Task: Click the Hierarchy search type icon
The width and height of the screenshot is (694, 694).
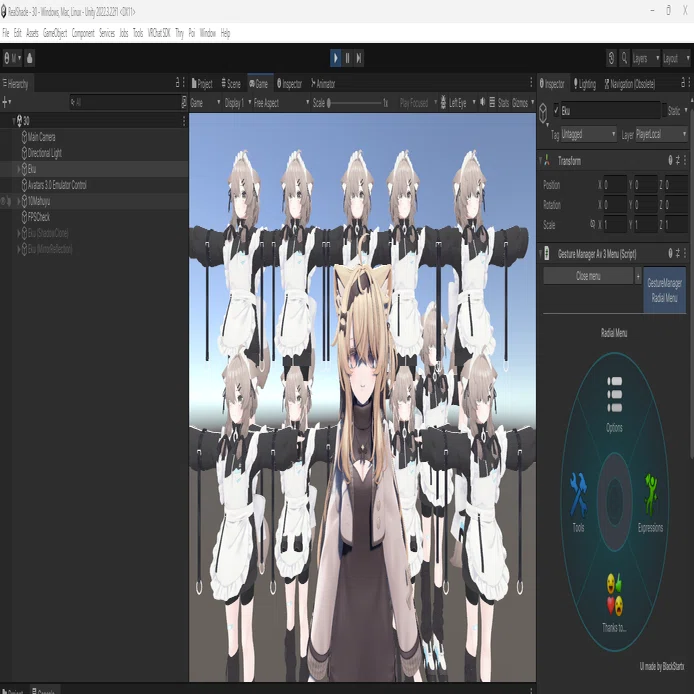Action: [184, 102]
